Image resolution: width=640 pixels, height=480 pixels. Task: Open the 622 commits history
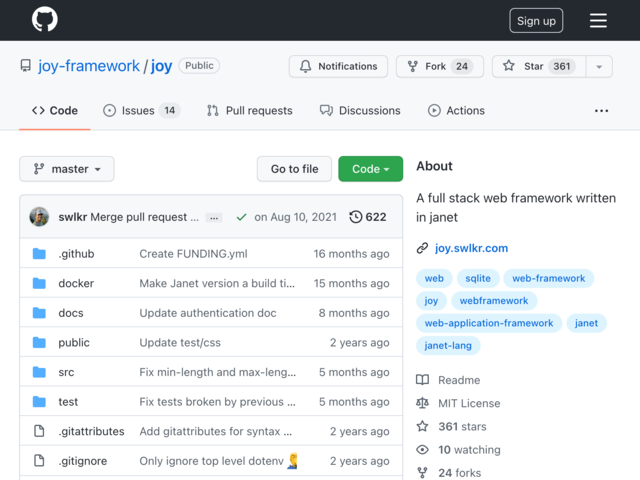pyautogui.click(x=368, y=217)
